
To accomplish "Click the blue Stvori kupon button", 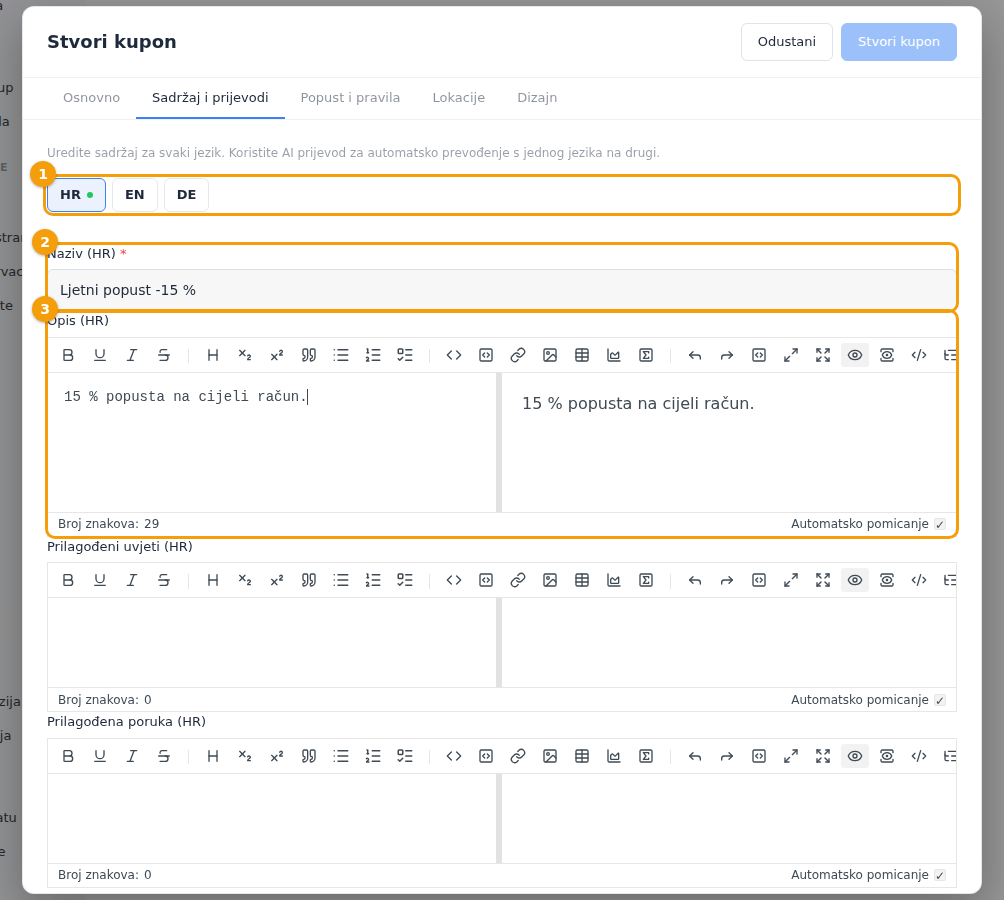I will coord(898,42).
